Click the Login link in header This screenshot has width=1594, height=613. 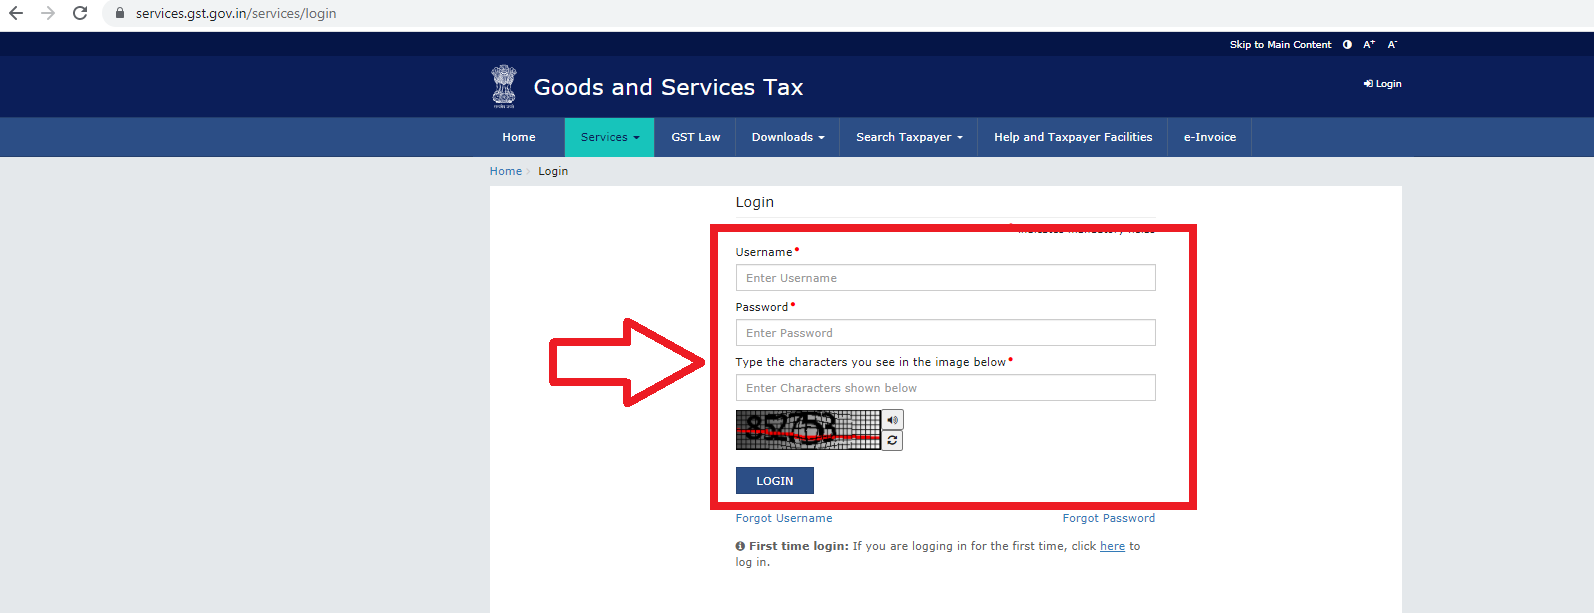[1382, 84]
